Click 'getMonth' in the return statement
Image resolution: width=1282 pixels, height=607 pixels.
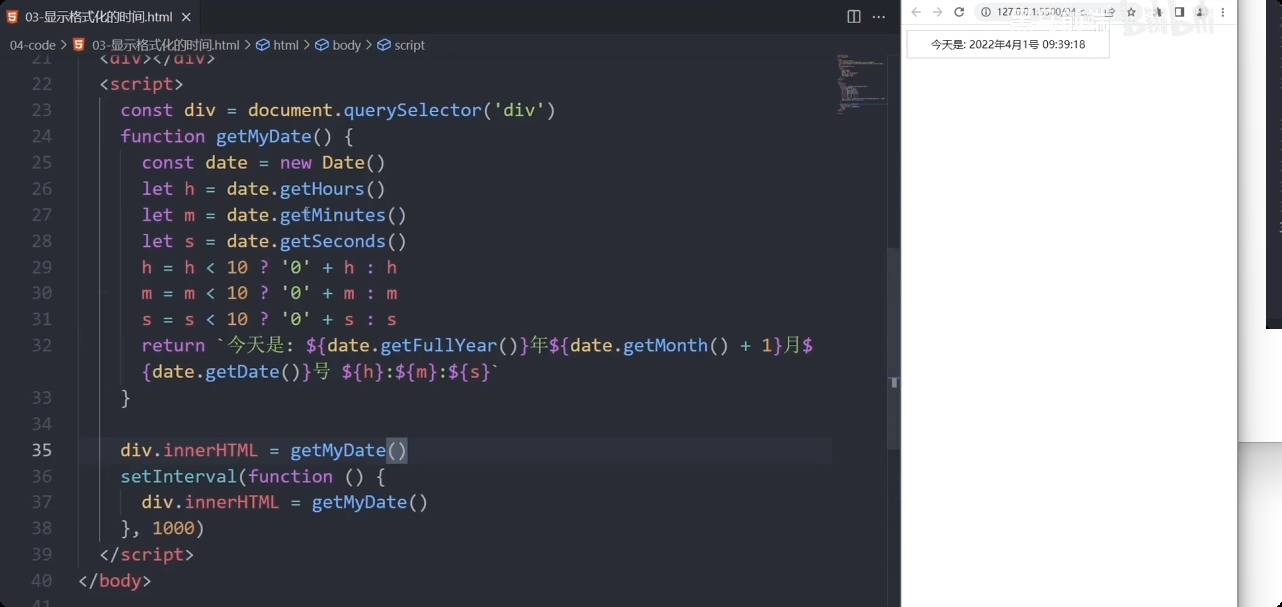coord(665,345)
